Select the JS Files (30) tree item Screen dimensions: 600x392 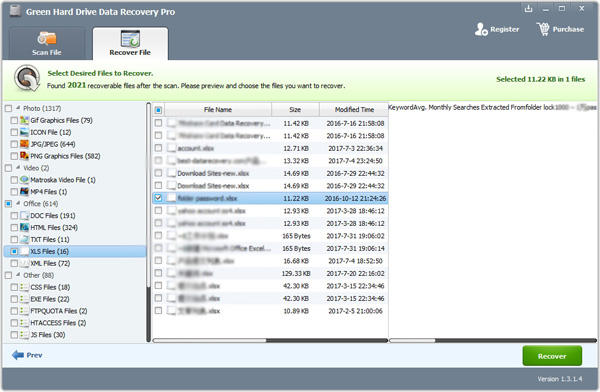48,335
